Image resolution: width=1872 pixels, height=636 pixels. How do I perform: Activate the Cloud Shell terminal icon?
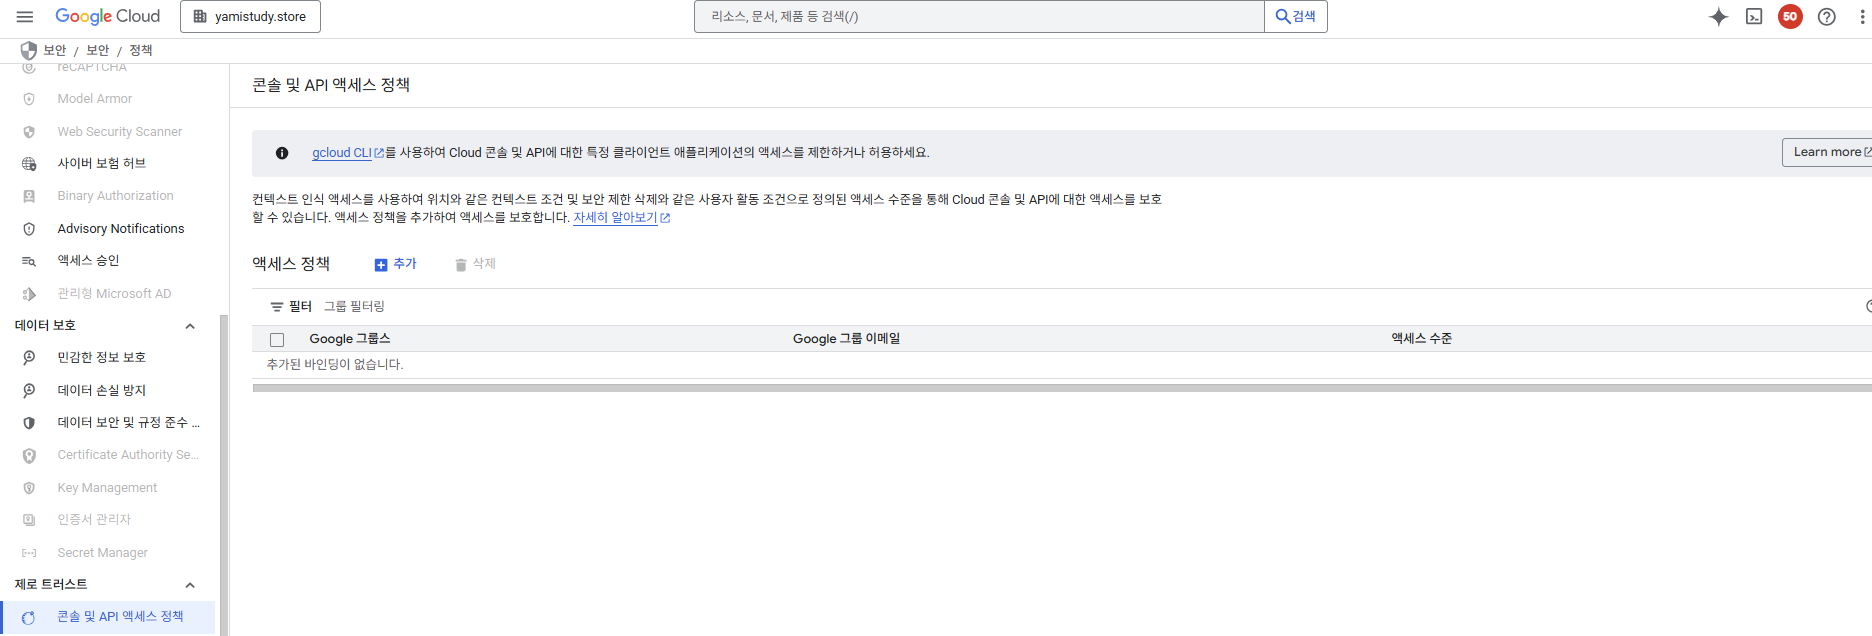pos(1754,16)
